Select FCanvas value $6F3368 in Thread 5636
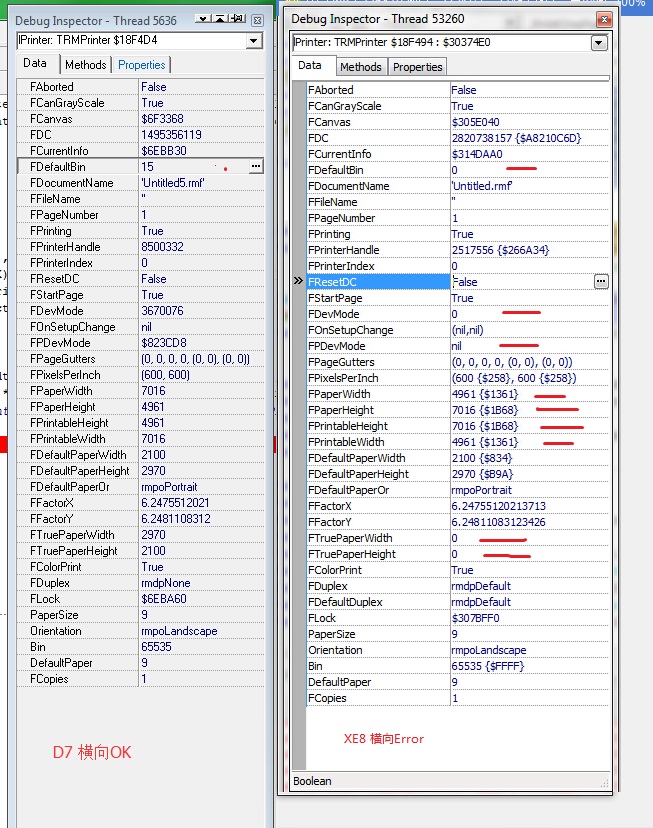This screenshot has width=653, height=828. tap(162, 119)
